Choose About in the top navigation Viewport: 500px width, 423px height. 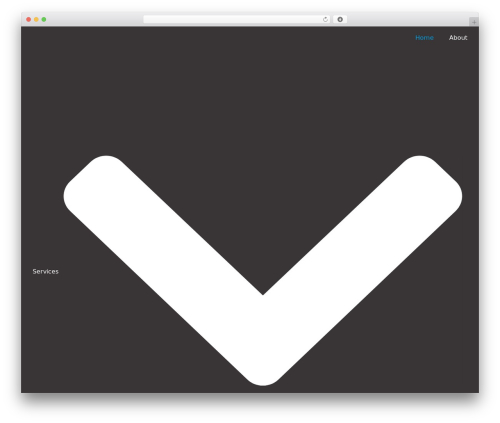point(458,38)
